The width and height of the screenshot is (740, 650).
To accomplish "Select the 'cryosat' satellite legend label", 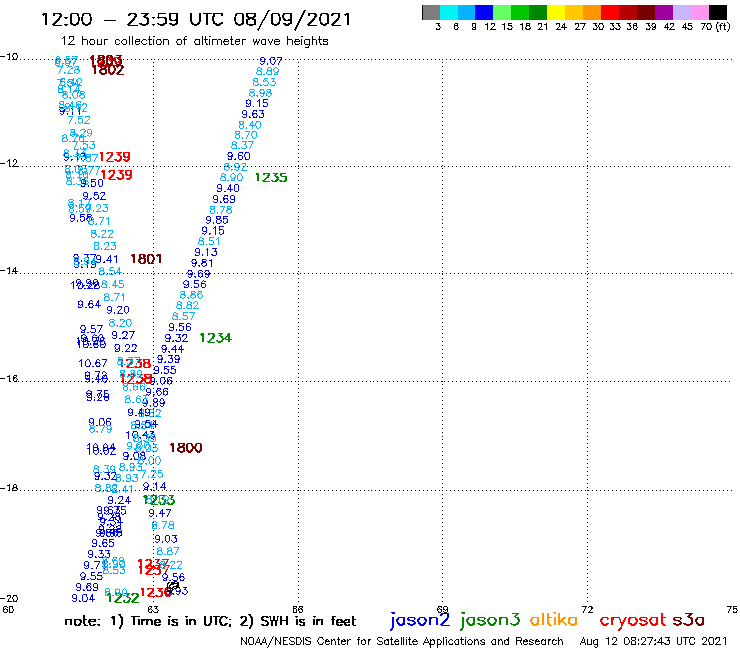I will tap(632, 620).
